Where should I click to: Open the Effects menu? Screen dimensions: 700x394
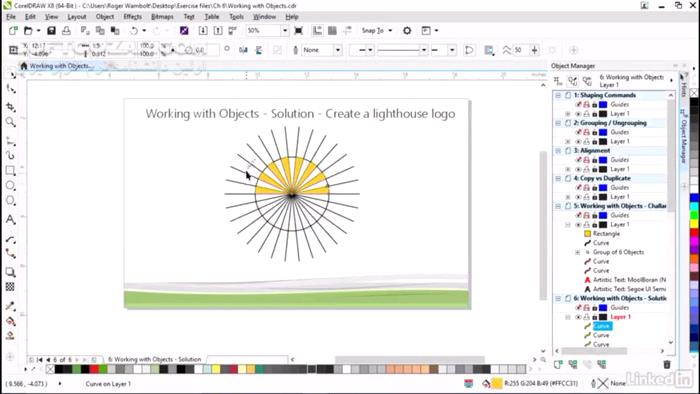coord(133,17)
